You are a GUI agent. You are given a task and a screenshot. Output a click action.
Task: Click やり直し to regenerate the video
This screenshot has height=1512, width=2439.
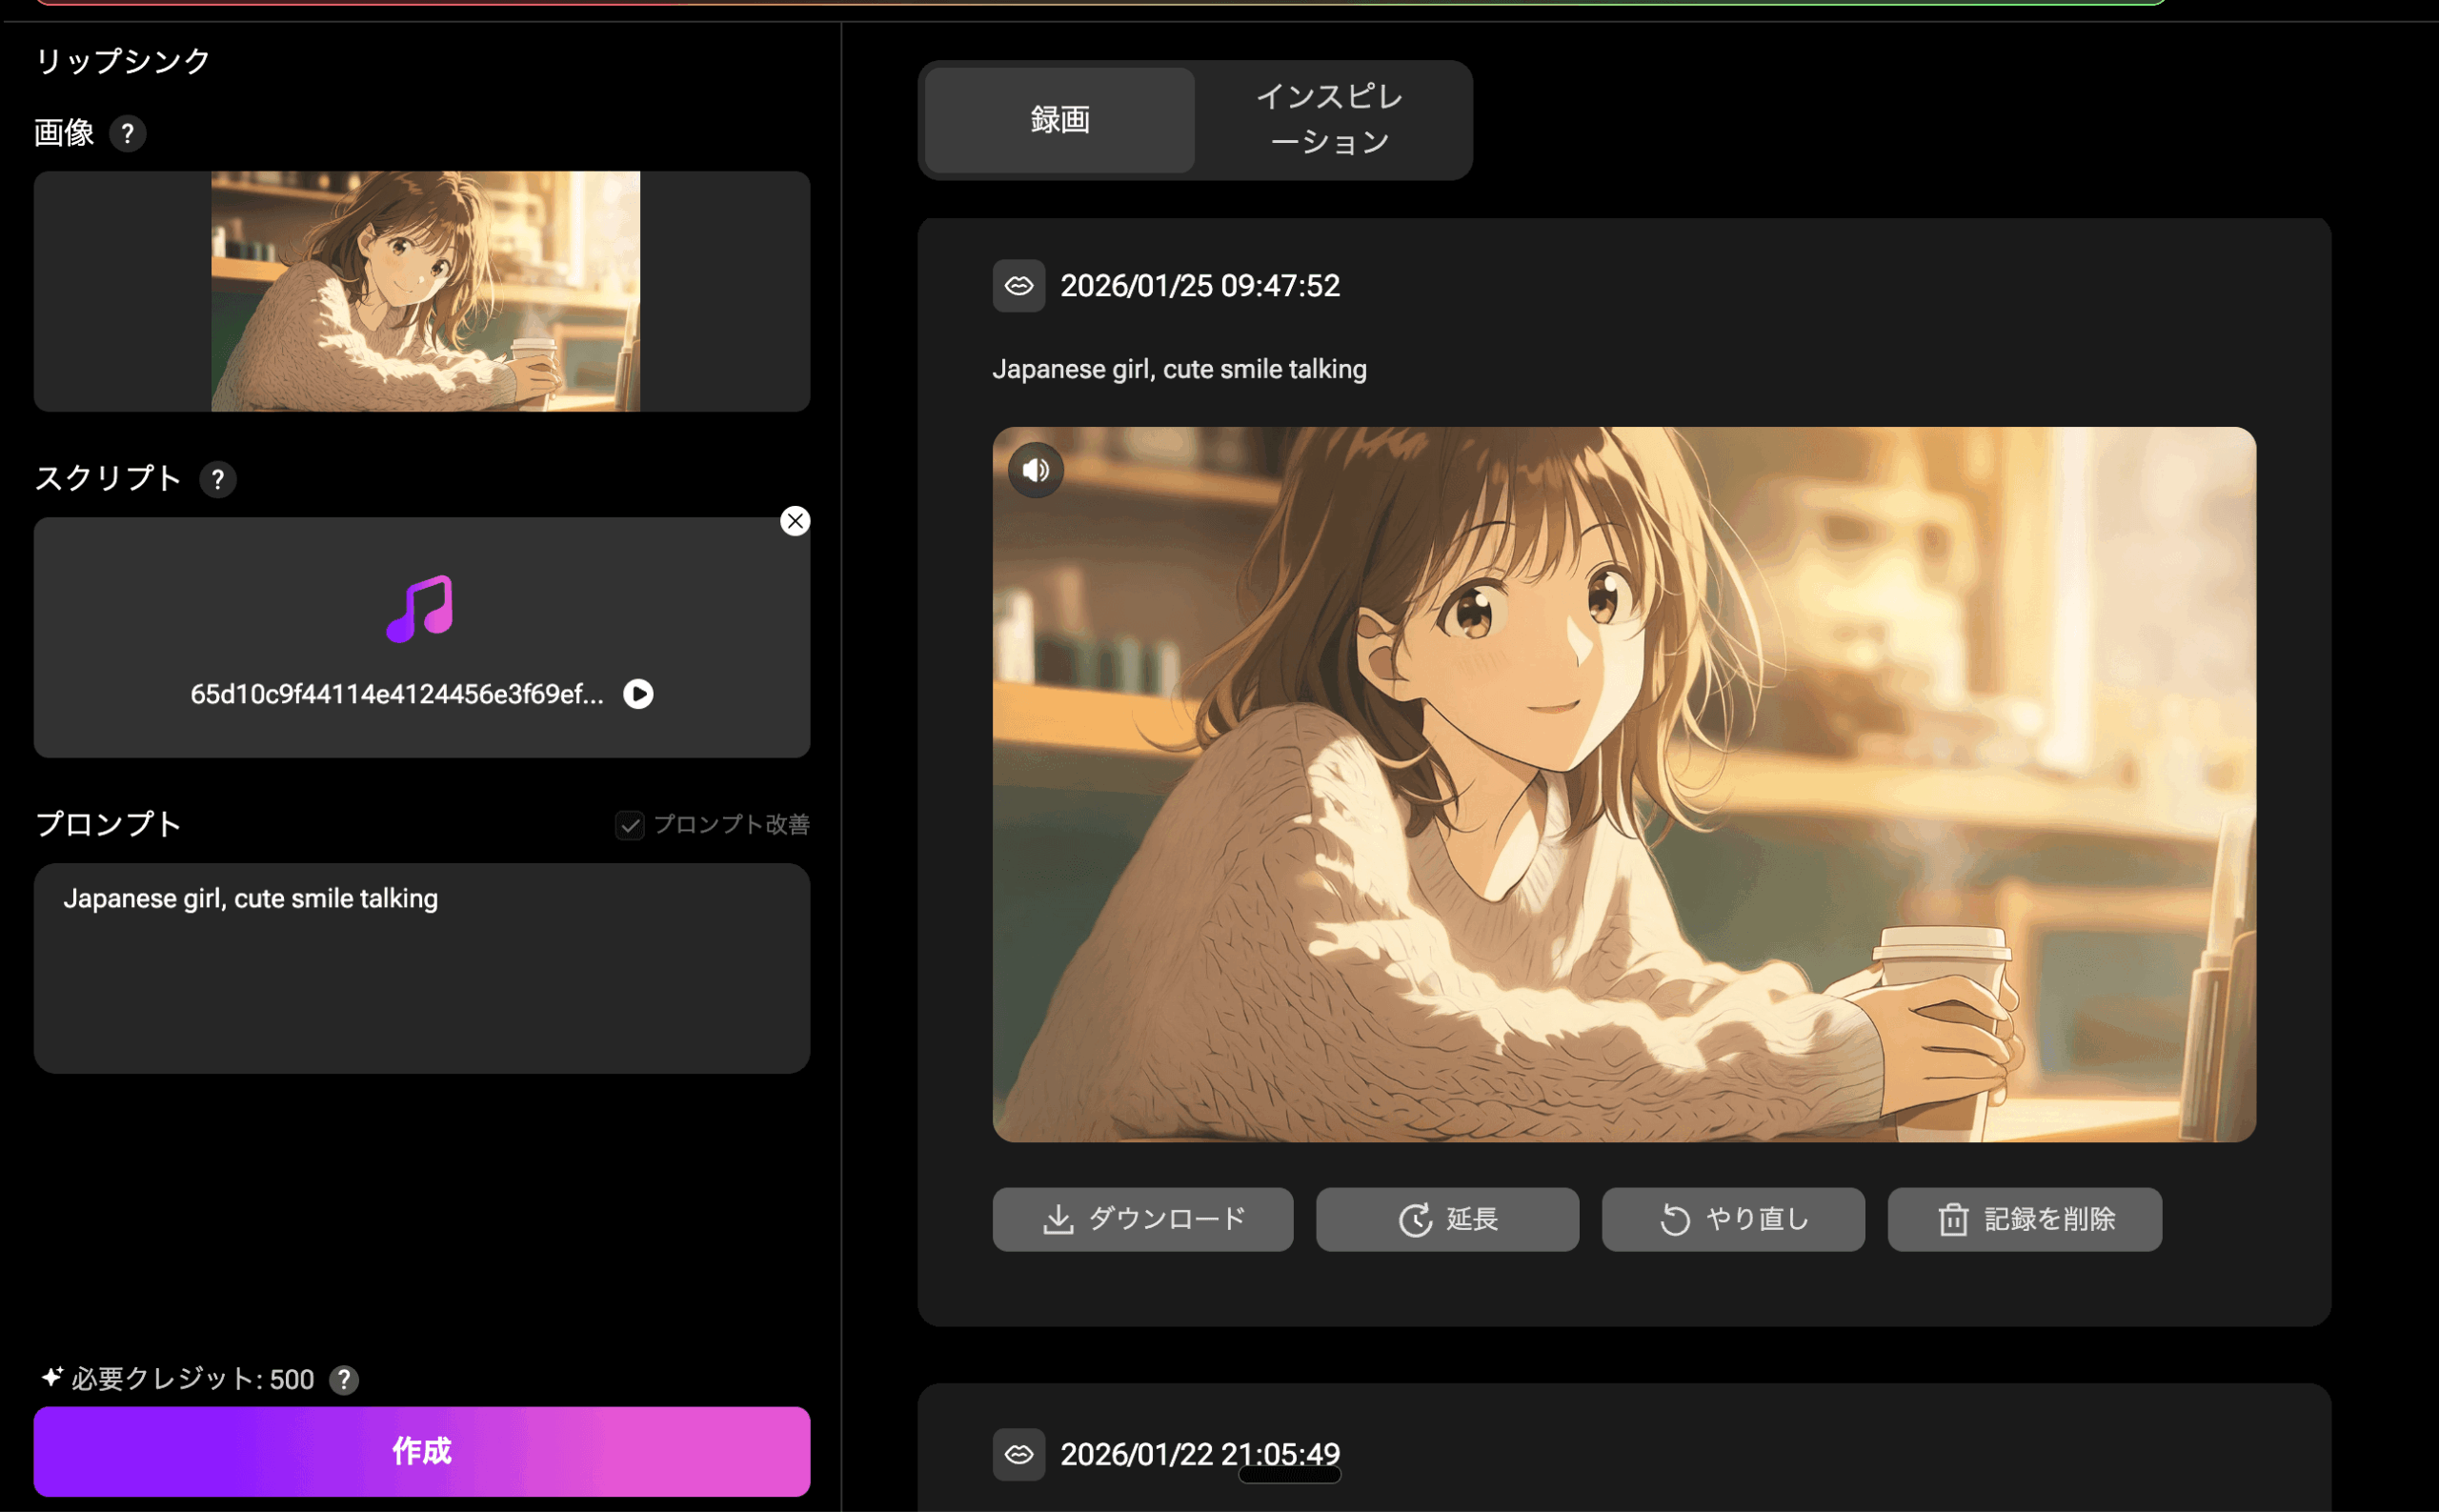tap(1733, 1219)
